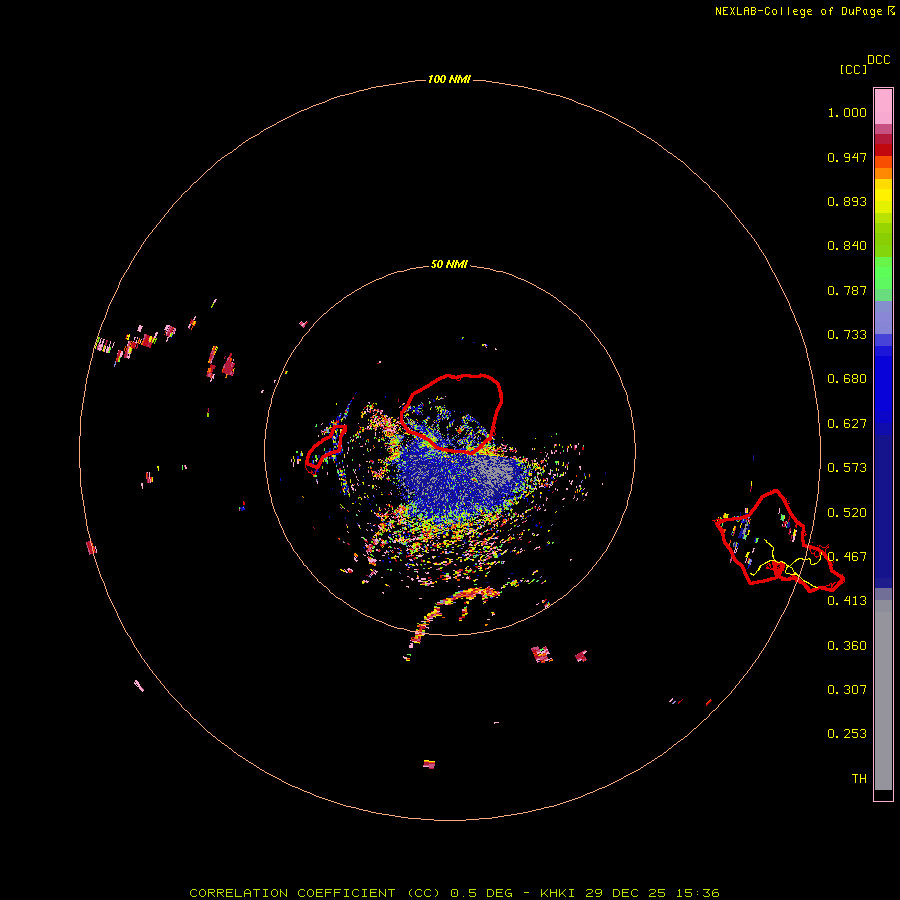Click the 50 NMI range ring label

pos(449,265)
